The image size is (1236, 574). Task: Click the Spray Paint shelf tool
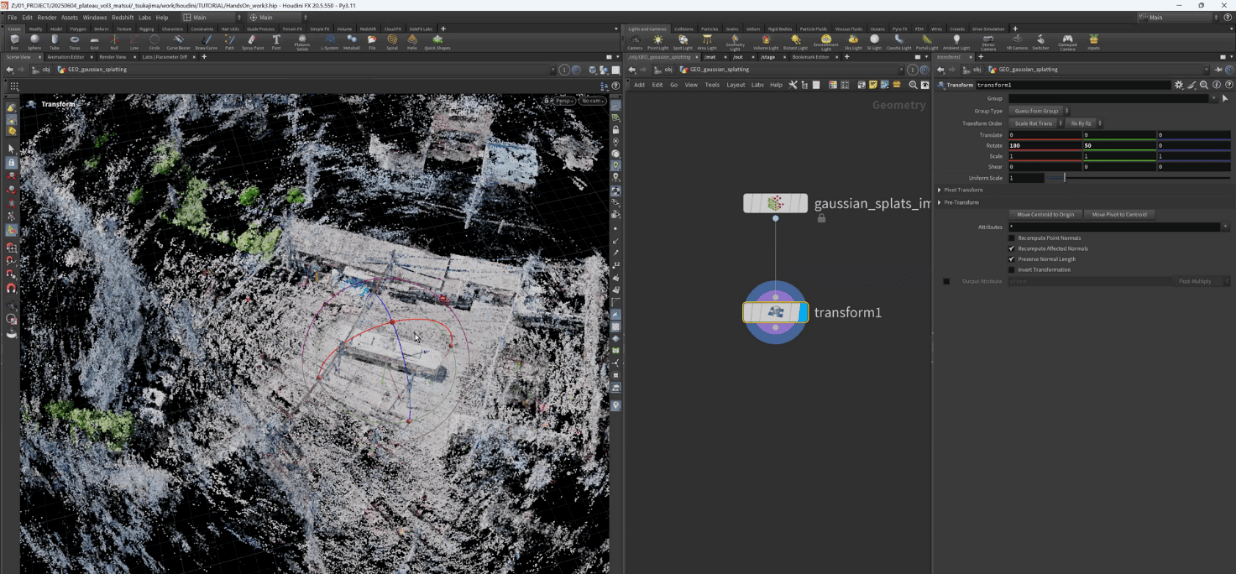coord(252,41)
